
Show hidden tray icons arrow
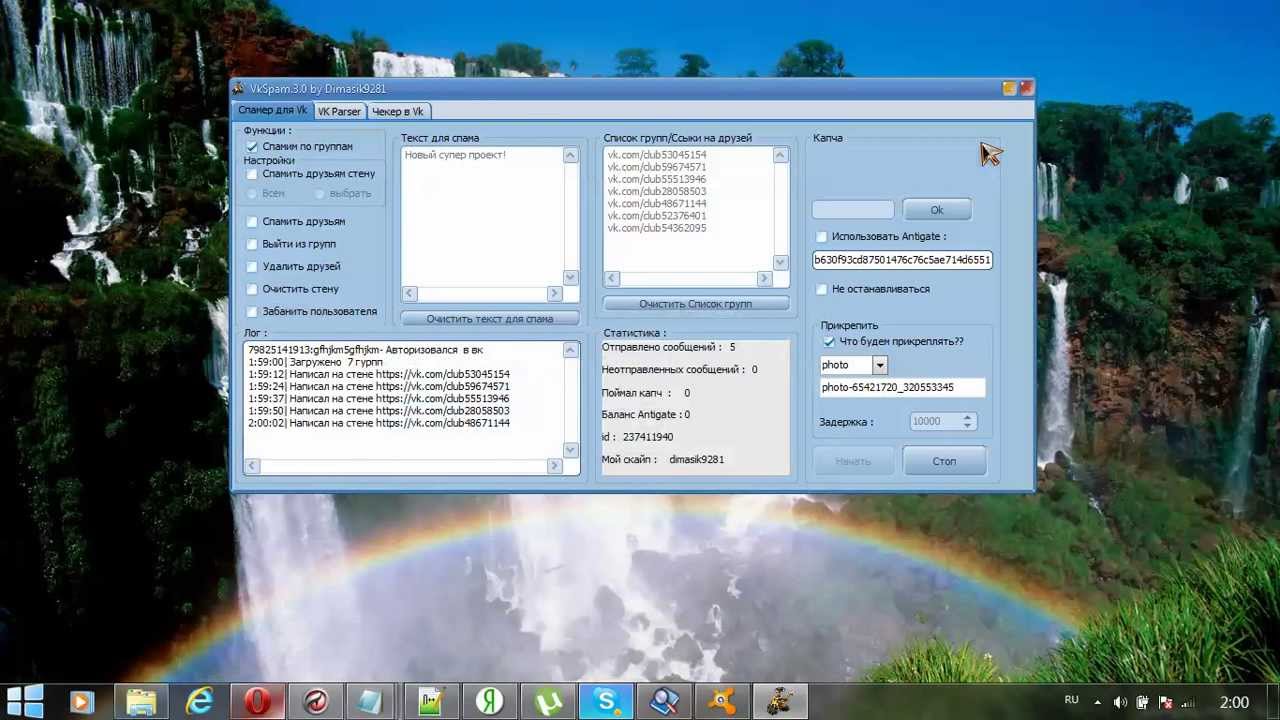tap(1097, 702)
